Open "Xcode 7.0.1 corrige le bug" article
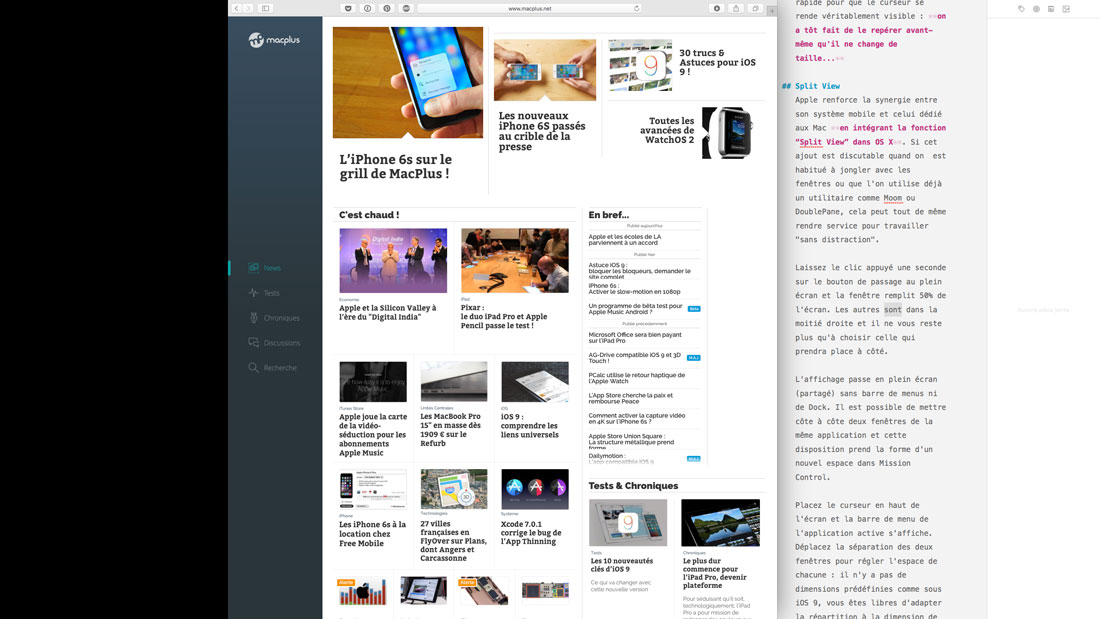The height and width of the screenshot is (619, 1100). (x=531, y=533)
